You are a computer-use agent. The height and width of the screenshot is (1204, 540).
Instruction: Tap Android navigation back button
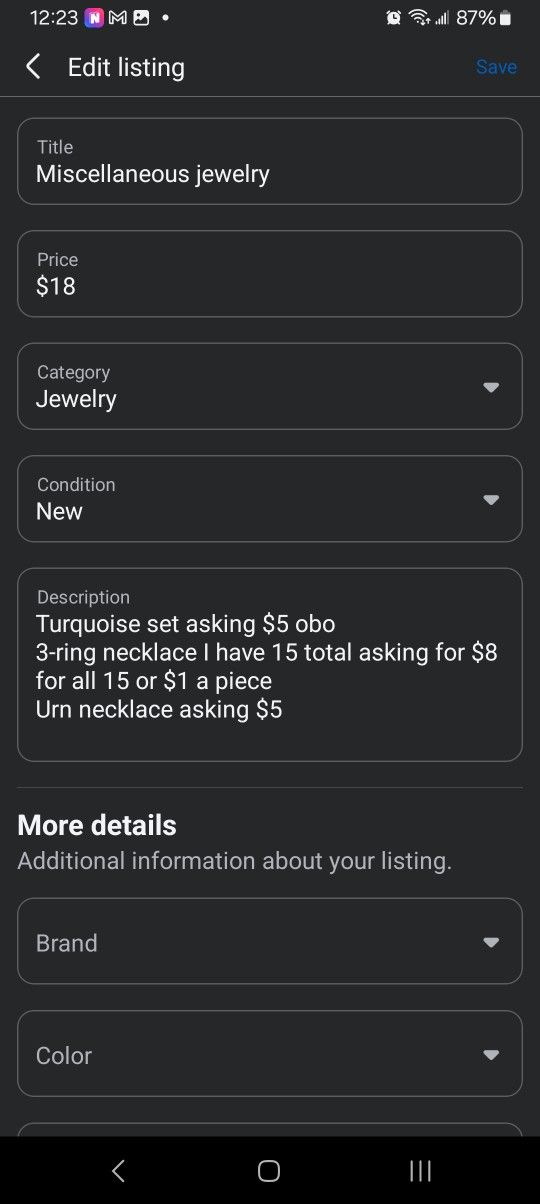click(x=118, y=1171)
